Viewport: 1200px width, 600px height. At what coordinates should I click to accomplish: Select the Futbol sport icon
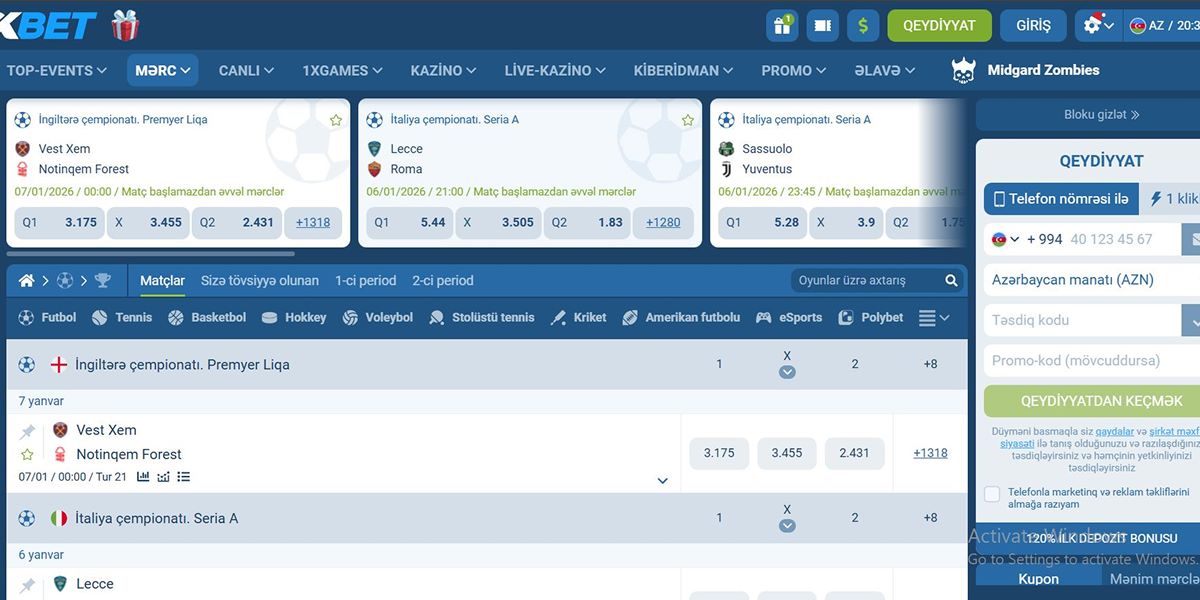click(x=26, y=317)
